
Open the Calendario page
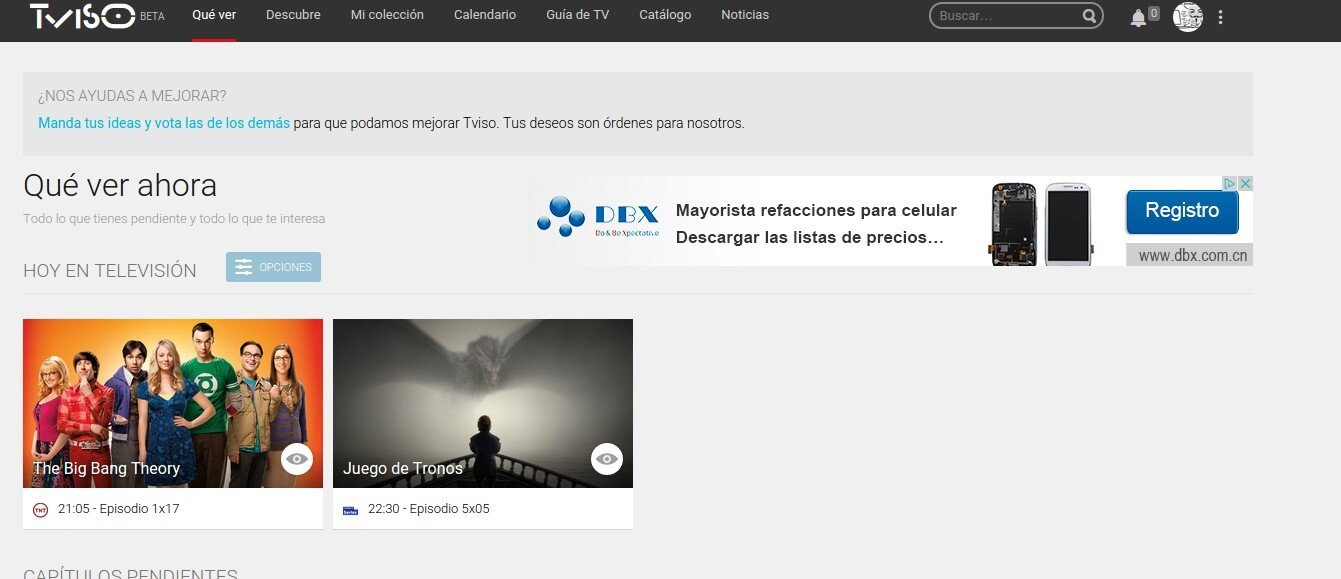pos(485,15)
